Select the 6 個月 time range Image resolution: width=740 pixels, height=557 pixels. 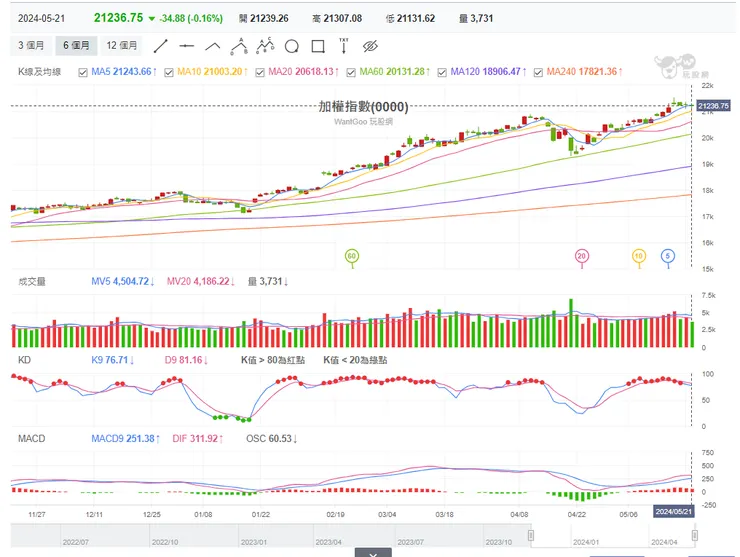pyautogui.click(x=77, y=46)
